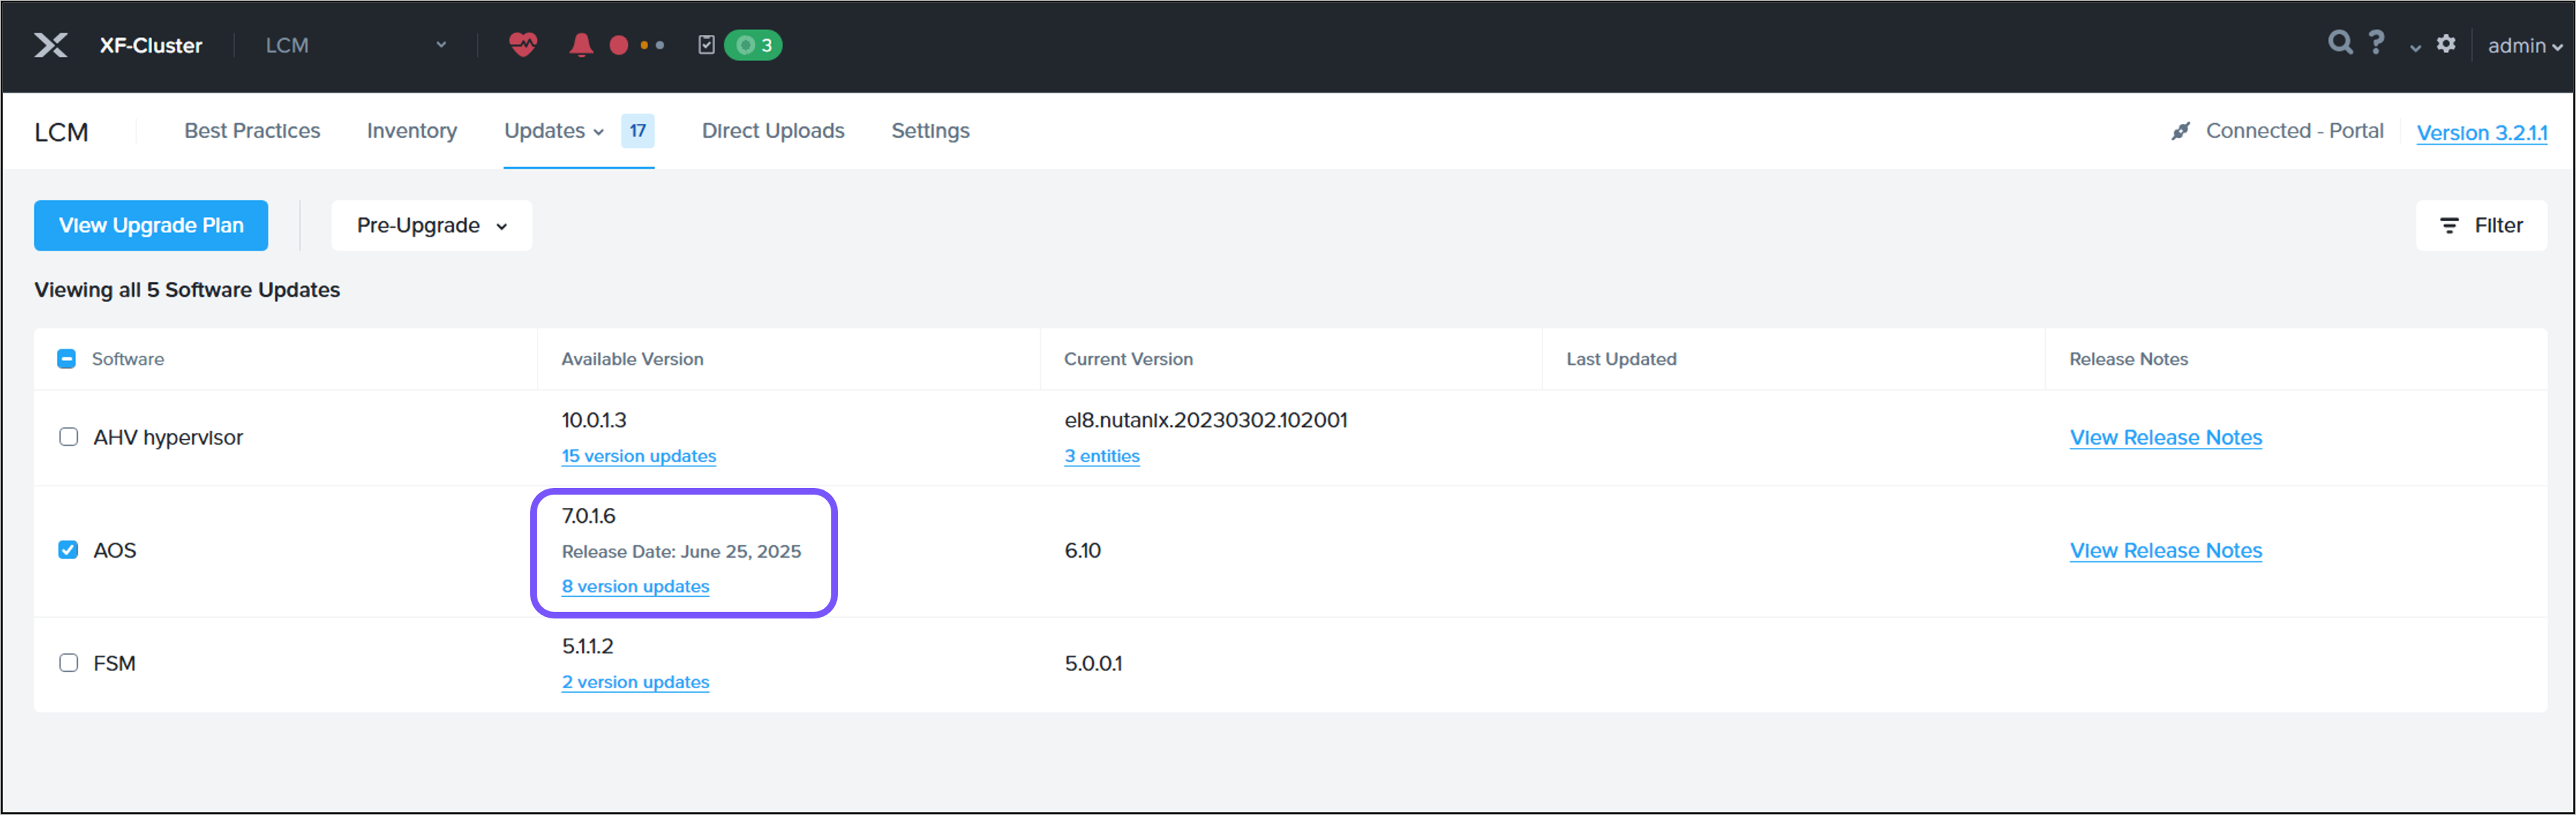This screenshot has height=815, width=2576.
Task: Switch to the Inventory tab
Action: tap(412, 131)
